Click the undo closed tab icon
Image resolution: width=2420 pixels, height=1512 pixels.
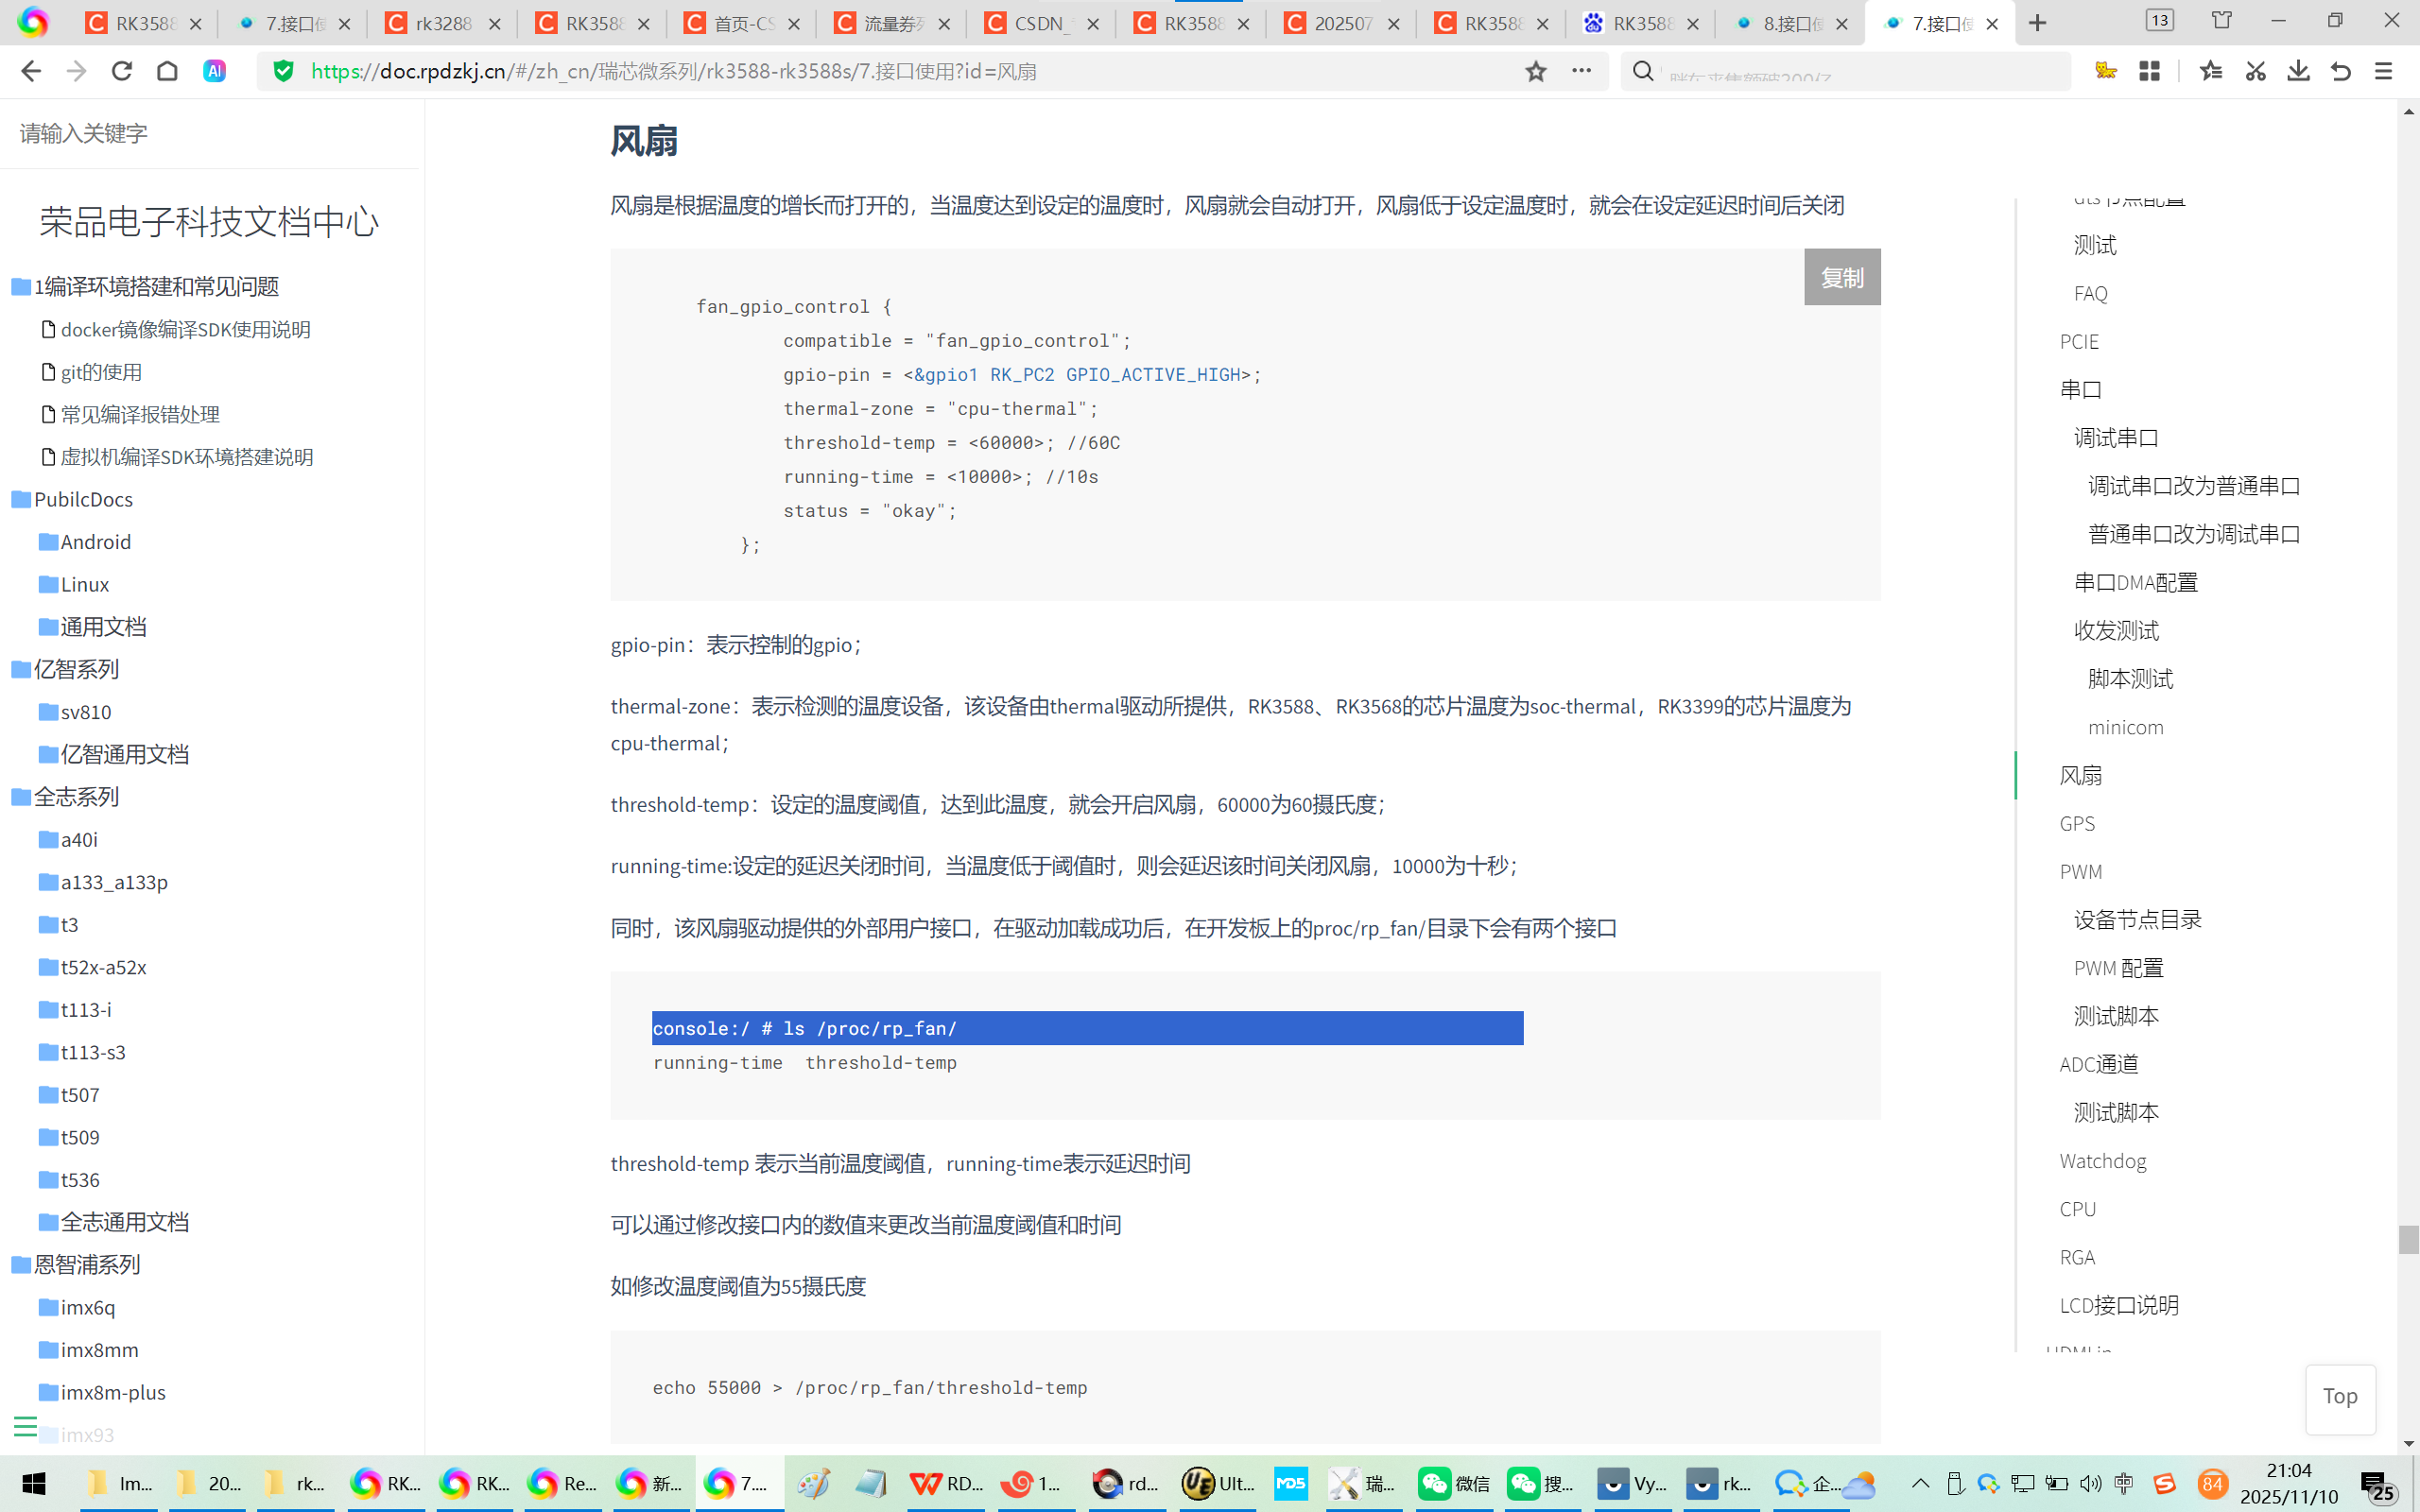click(2341, 71)
